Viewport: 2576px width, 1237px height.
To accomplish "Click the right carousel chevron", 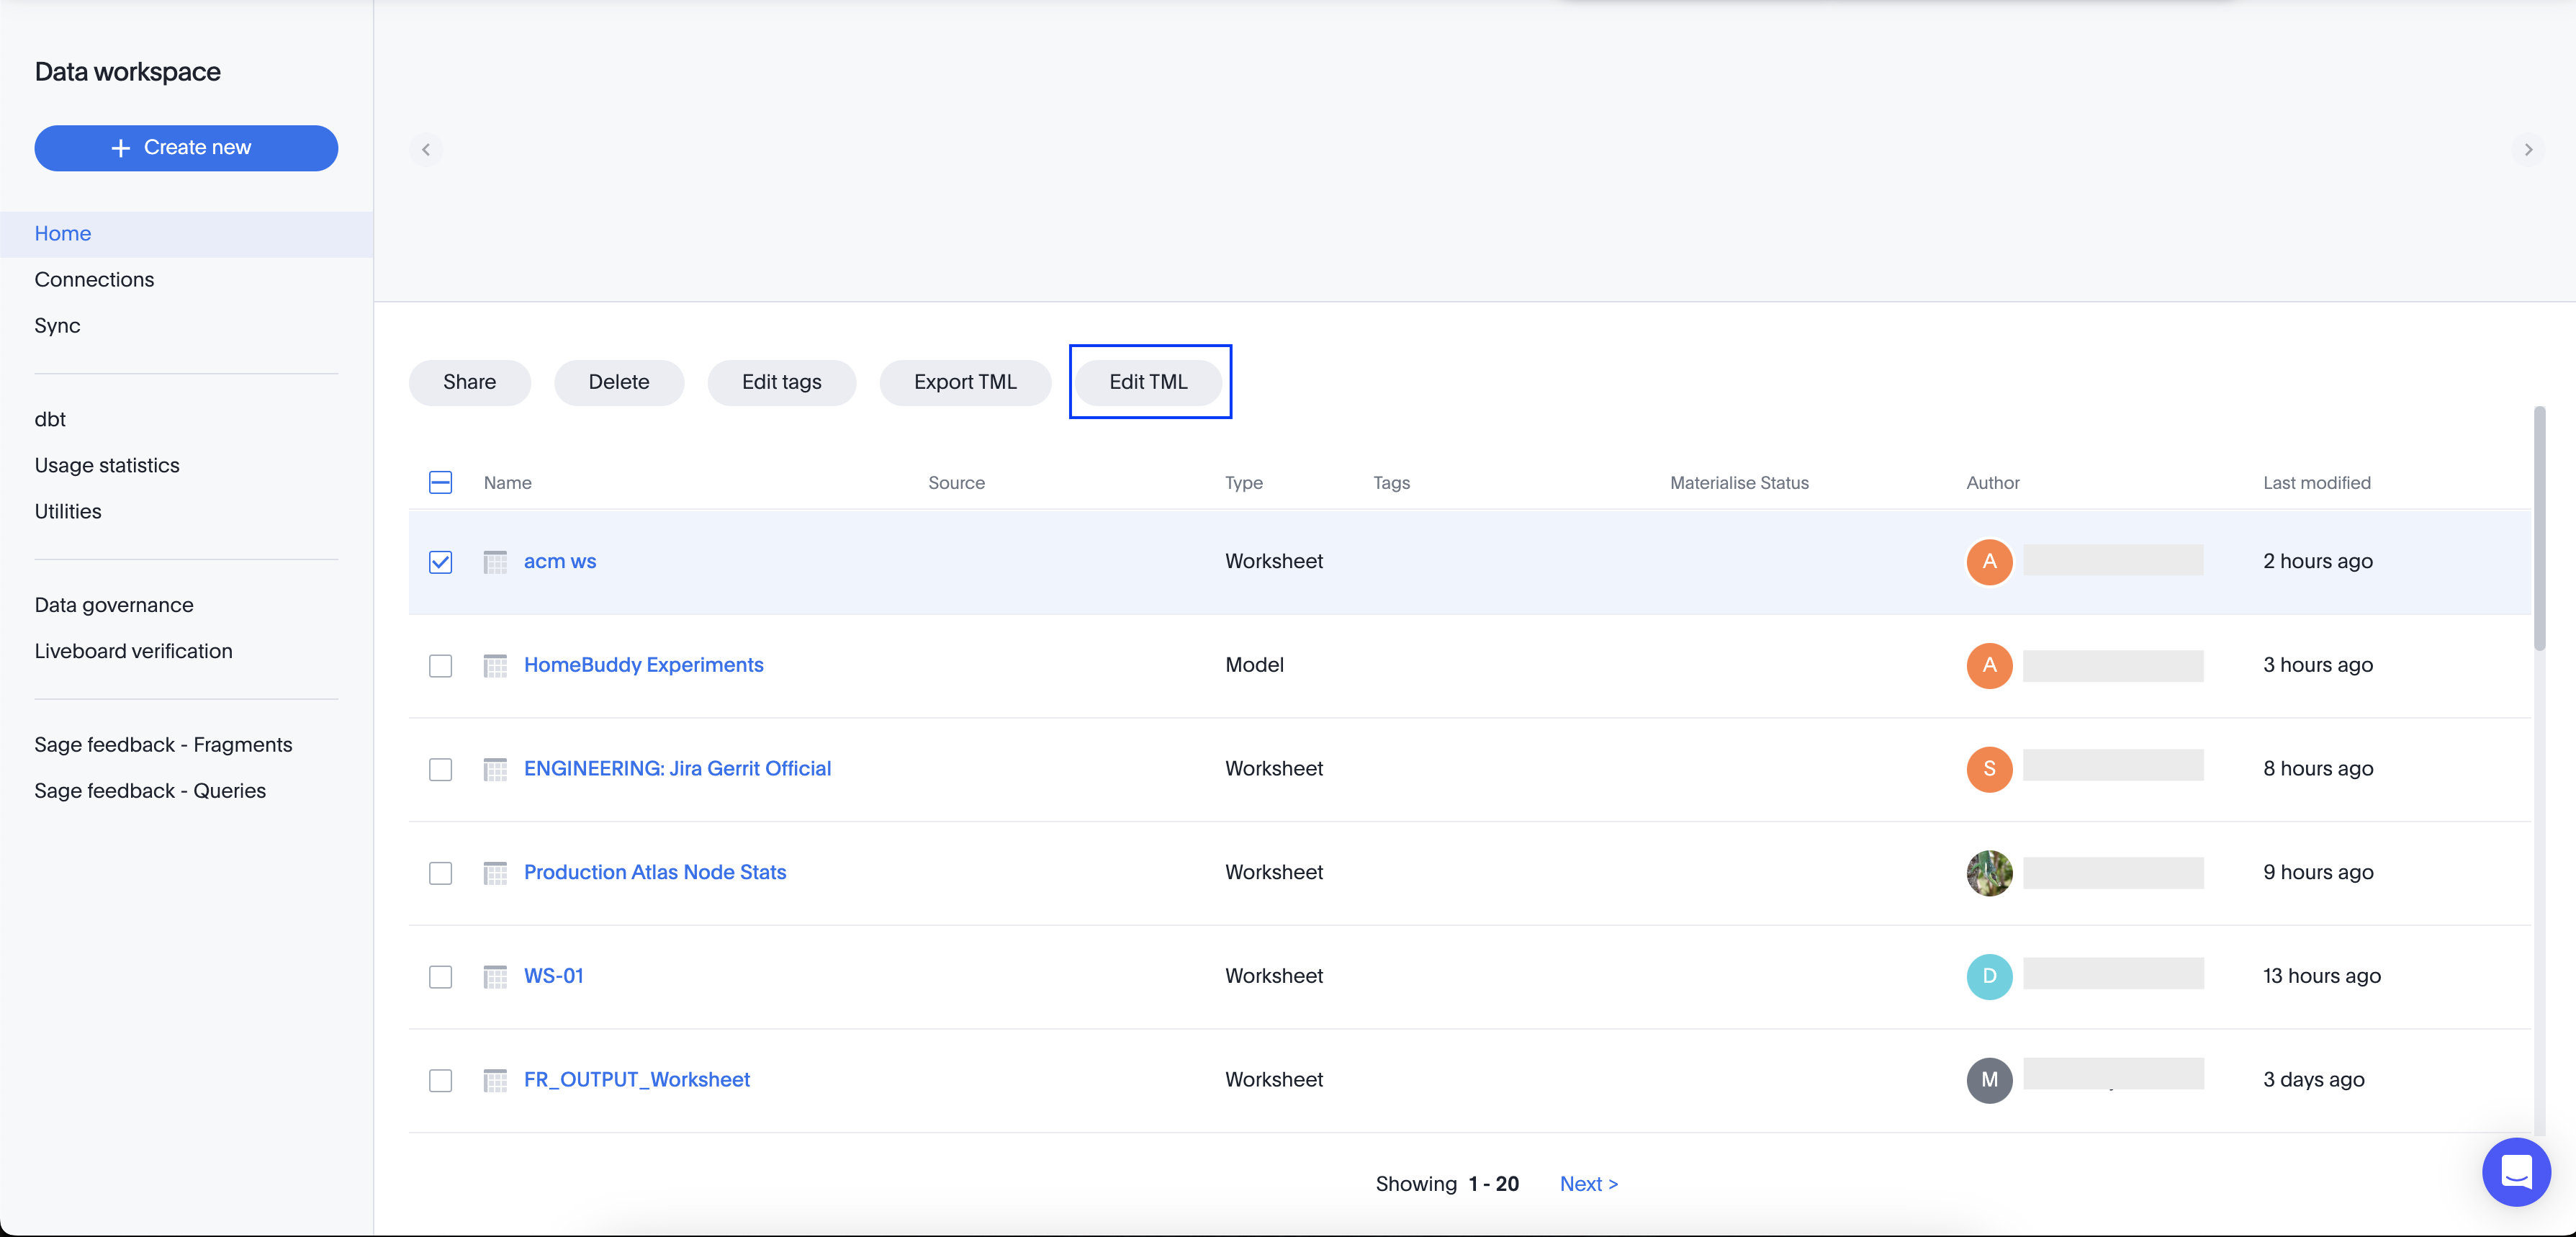I will 2528,149.
